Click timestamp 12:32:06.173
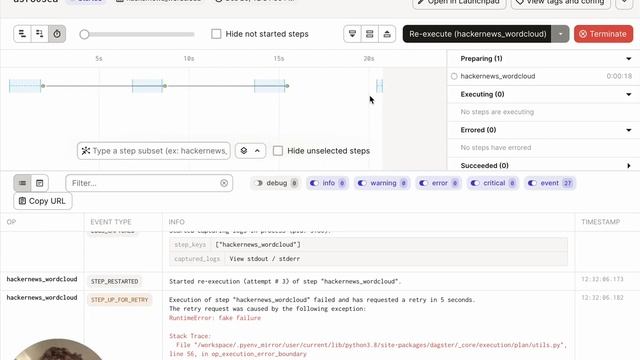The image size is (640, 360). coord(602,279)
